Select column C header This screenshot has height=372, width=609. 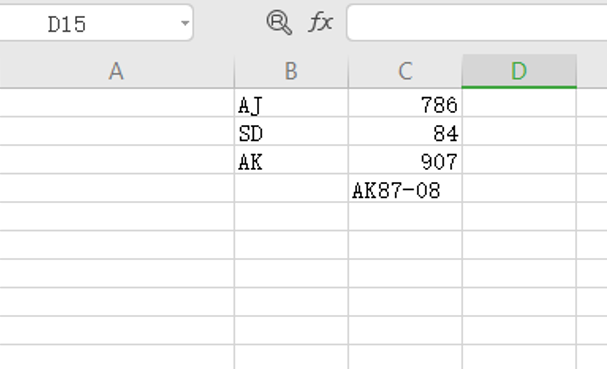tap(405, 71)
